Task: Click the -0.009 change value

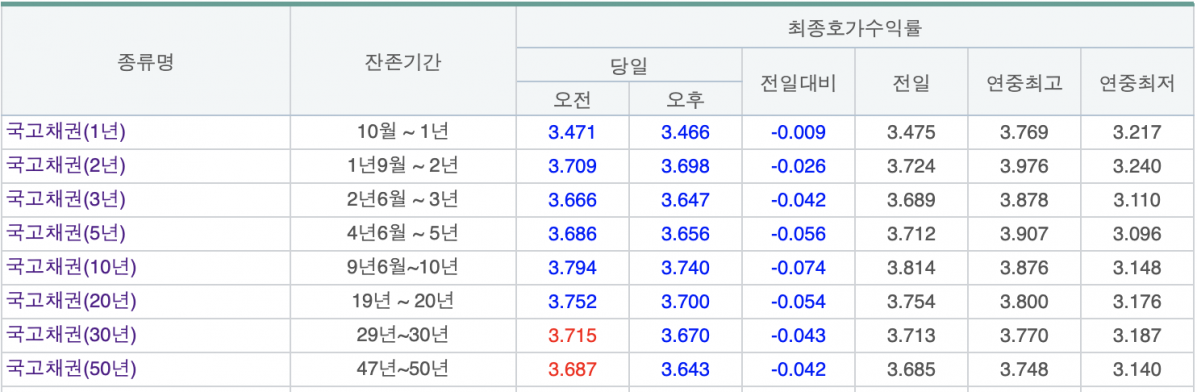Action: click(799, 132)
